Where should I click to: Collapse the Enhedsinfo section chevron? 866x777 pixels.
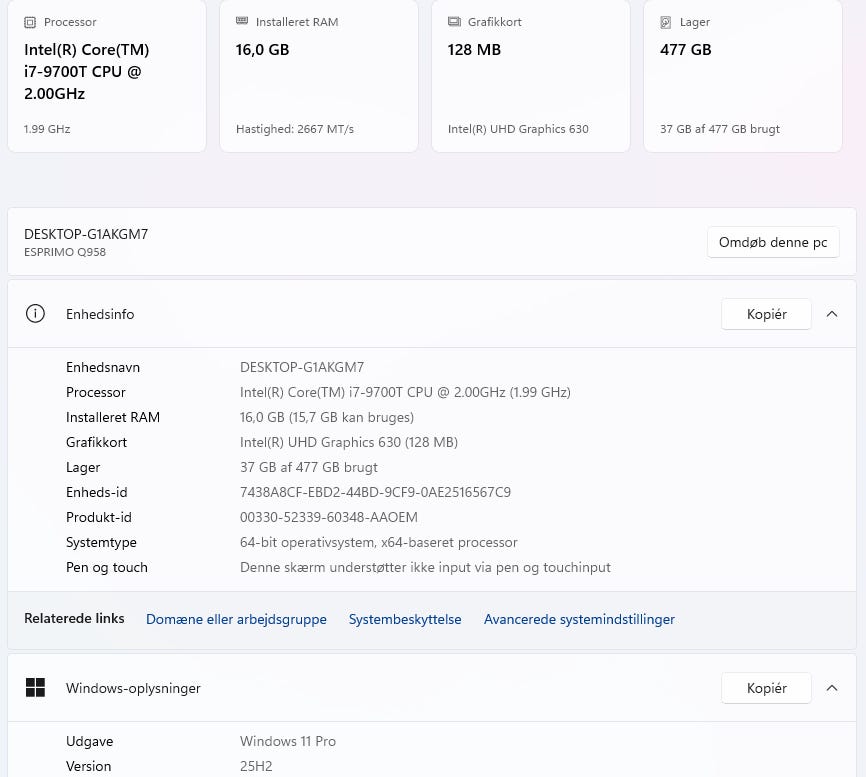832,314
